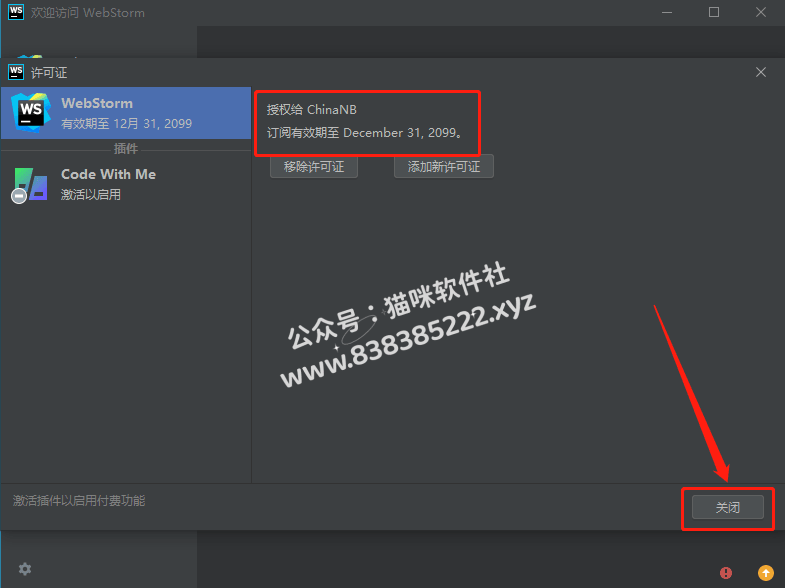Click the WebStorm logo in the license dialog title
Viewport: 785px width, 588px height.
tap(16, 72)
